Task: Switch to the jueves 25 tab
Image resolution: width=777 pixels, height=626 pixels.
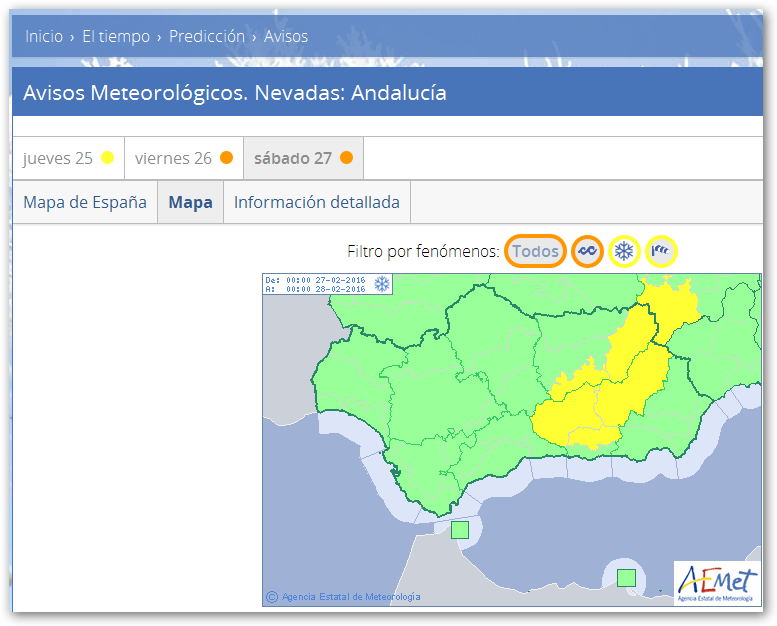Action: pos(68,158)
